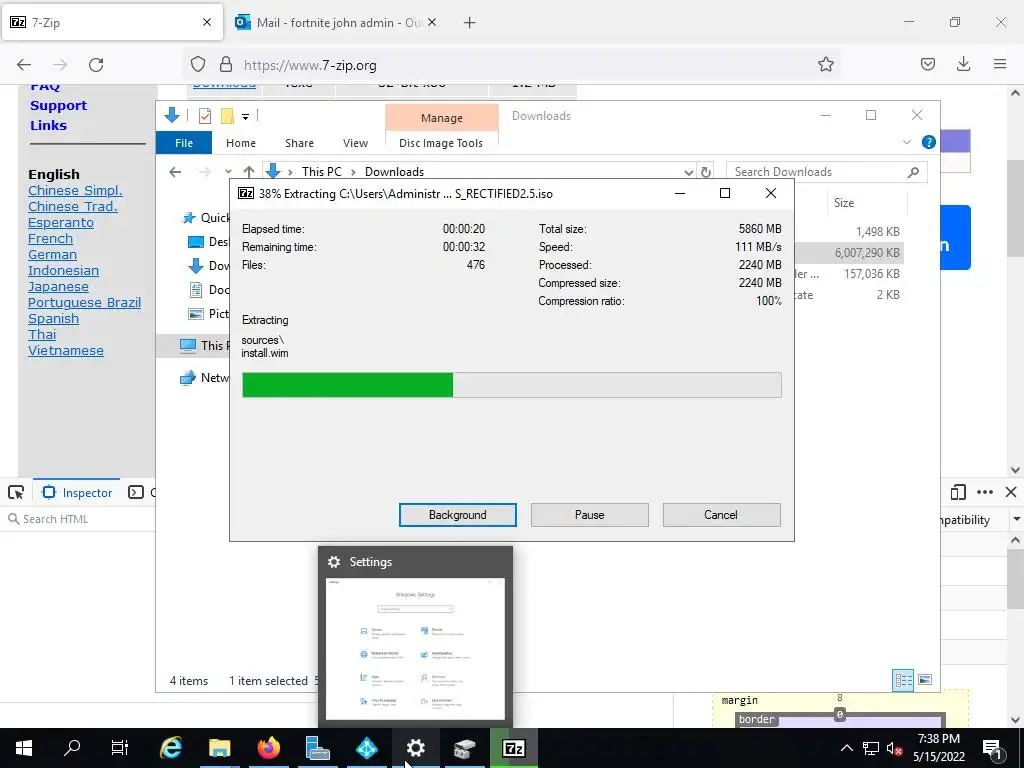The image size is (1024, 768).
Task: Open the Links page link
Action: click(48, 125)
